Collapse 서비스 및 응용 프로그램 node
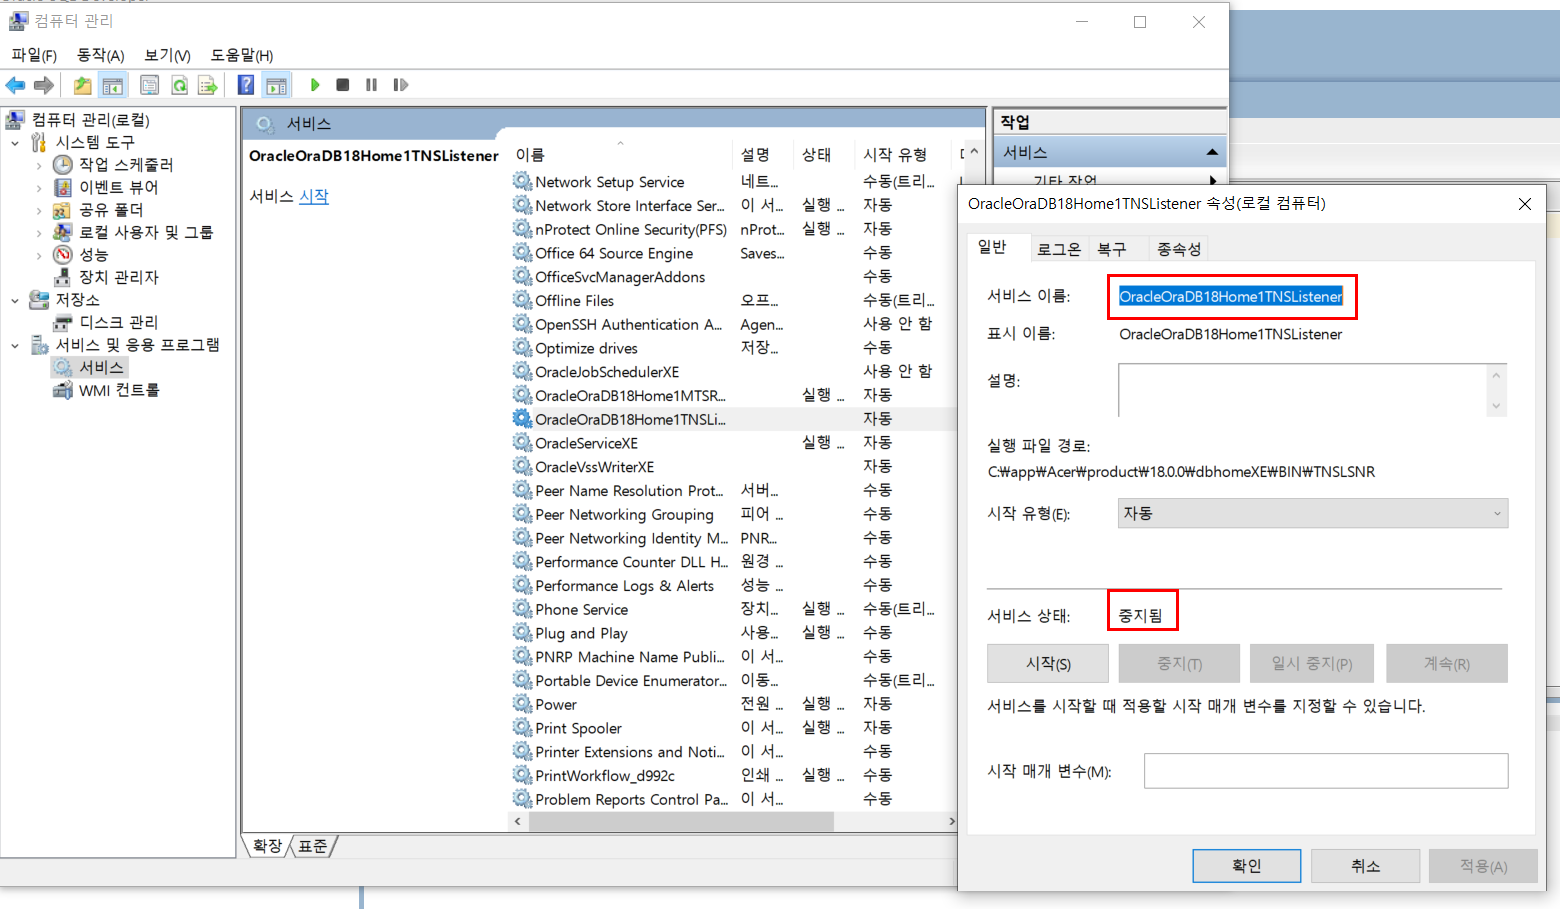Screen dimensions: 1560x909 click(15, 345)
